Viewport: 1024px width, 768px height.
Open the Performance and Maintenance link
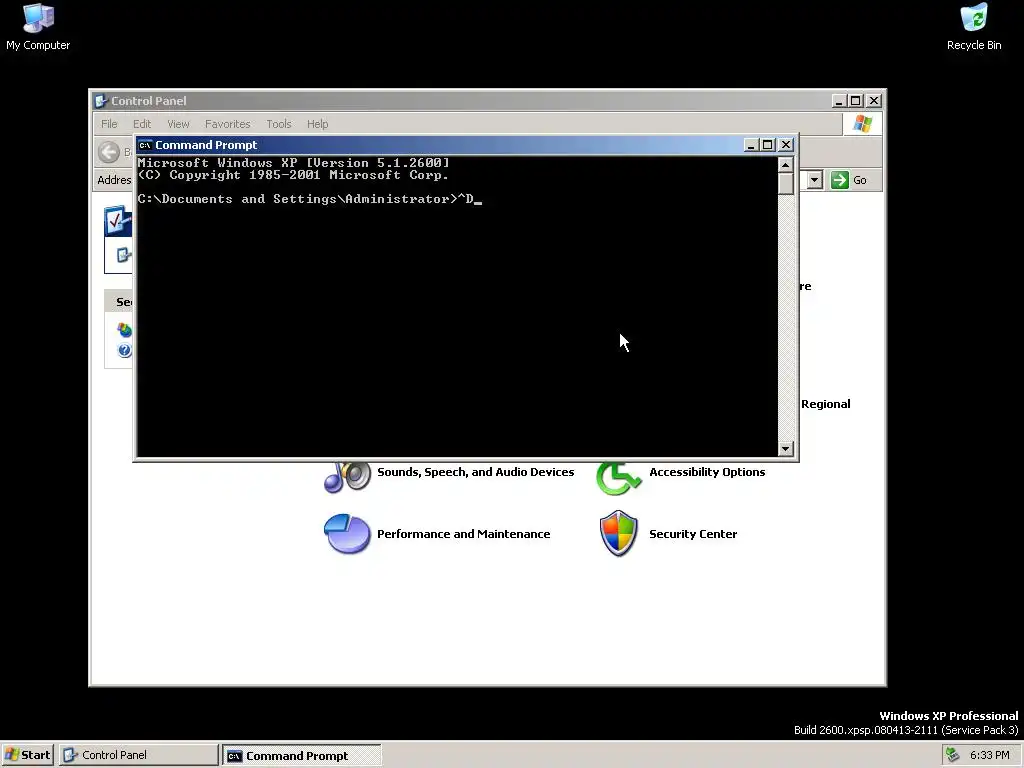[x=464, y=534]
